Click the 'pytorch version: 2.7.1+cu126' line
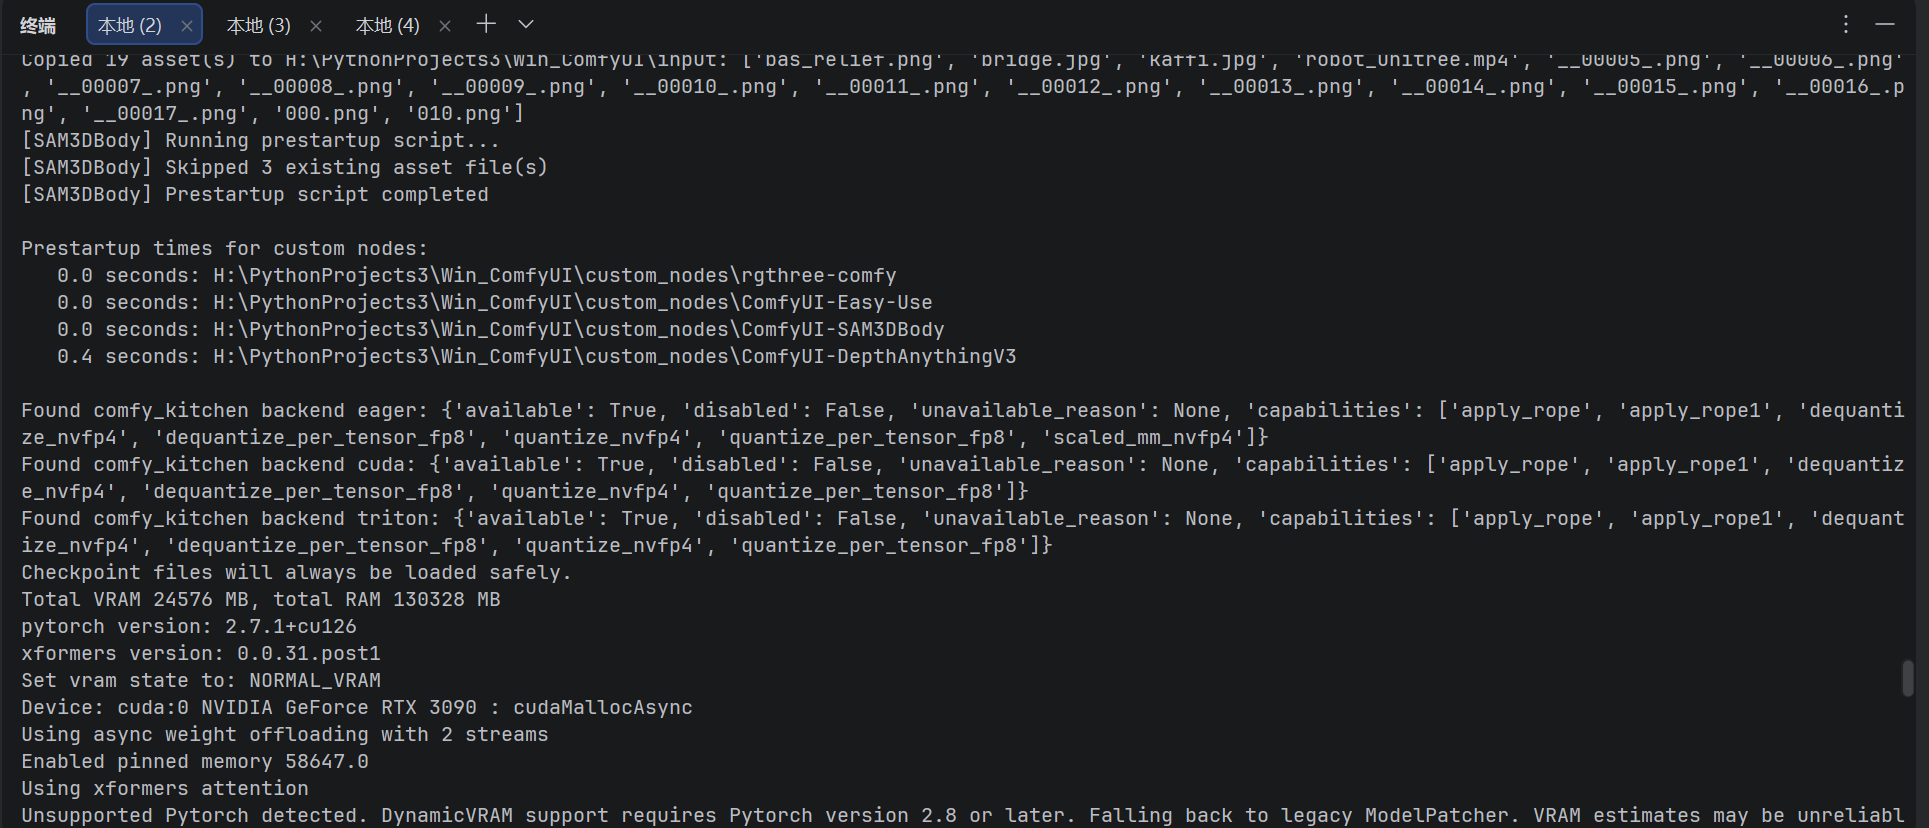Screen dimensions: 1929x828 point(189,627)
